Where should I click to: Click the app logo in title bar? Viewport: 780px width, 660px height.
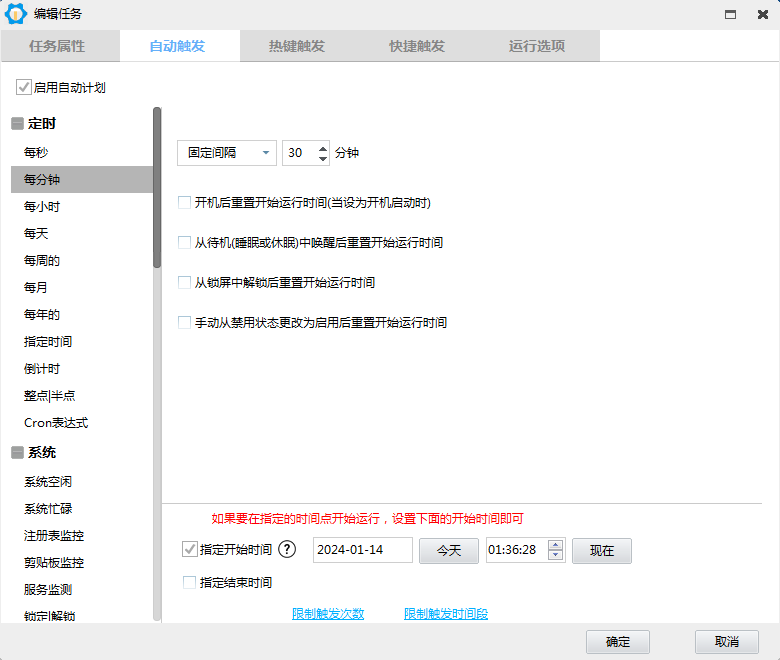click(16, 14)
